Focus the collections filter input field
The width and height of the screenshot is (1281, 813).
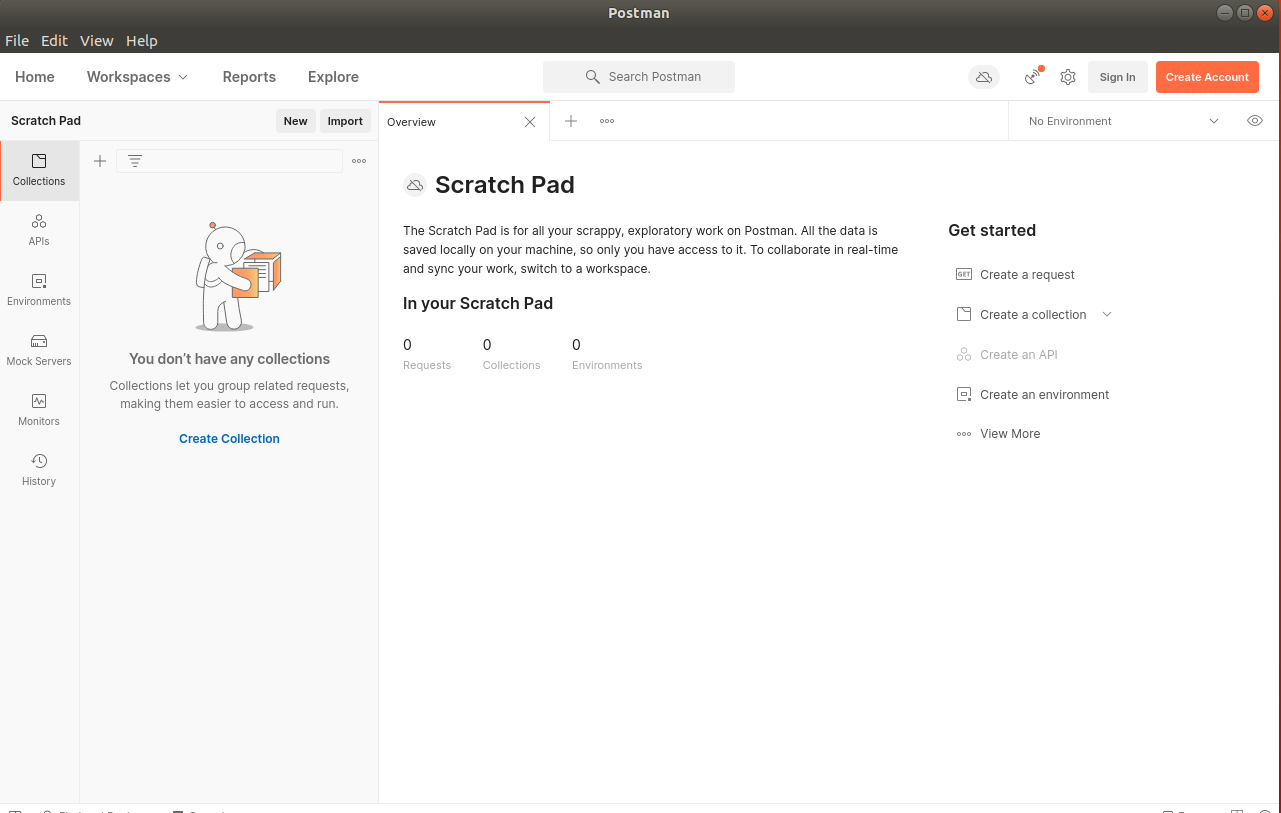point(230,161)
